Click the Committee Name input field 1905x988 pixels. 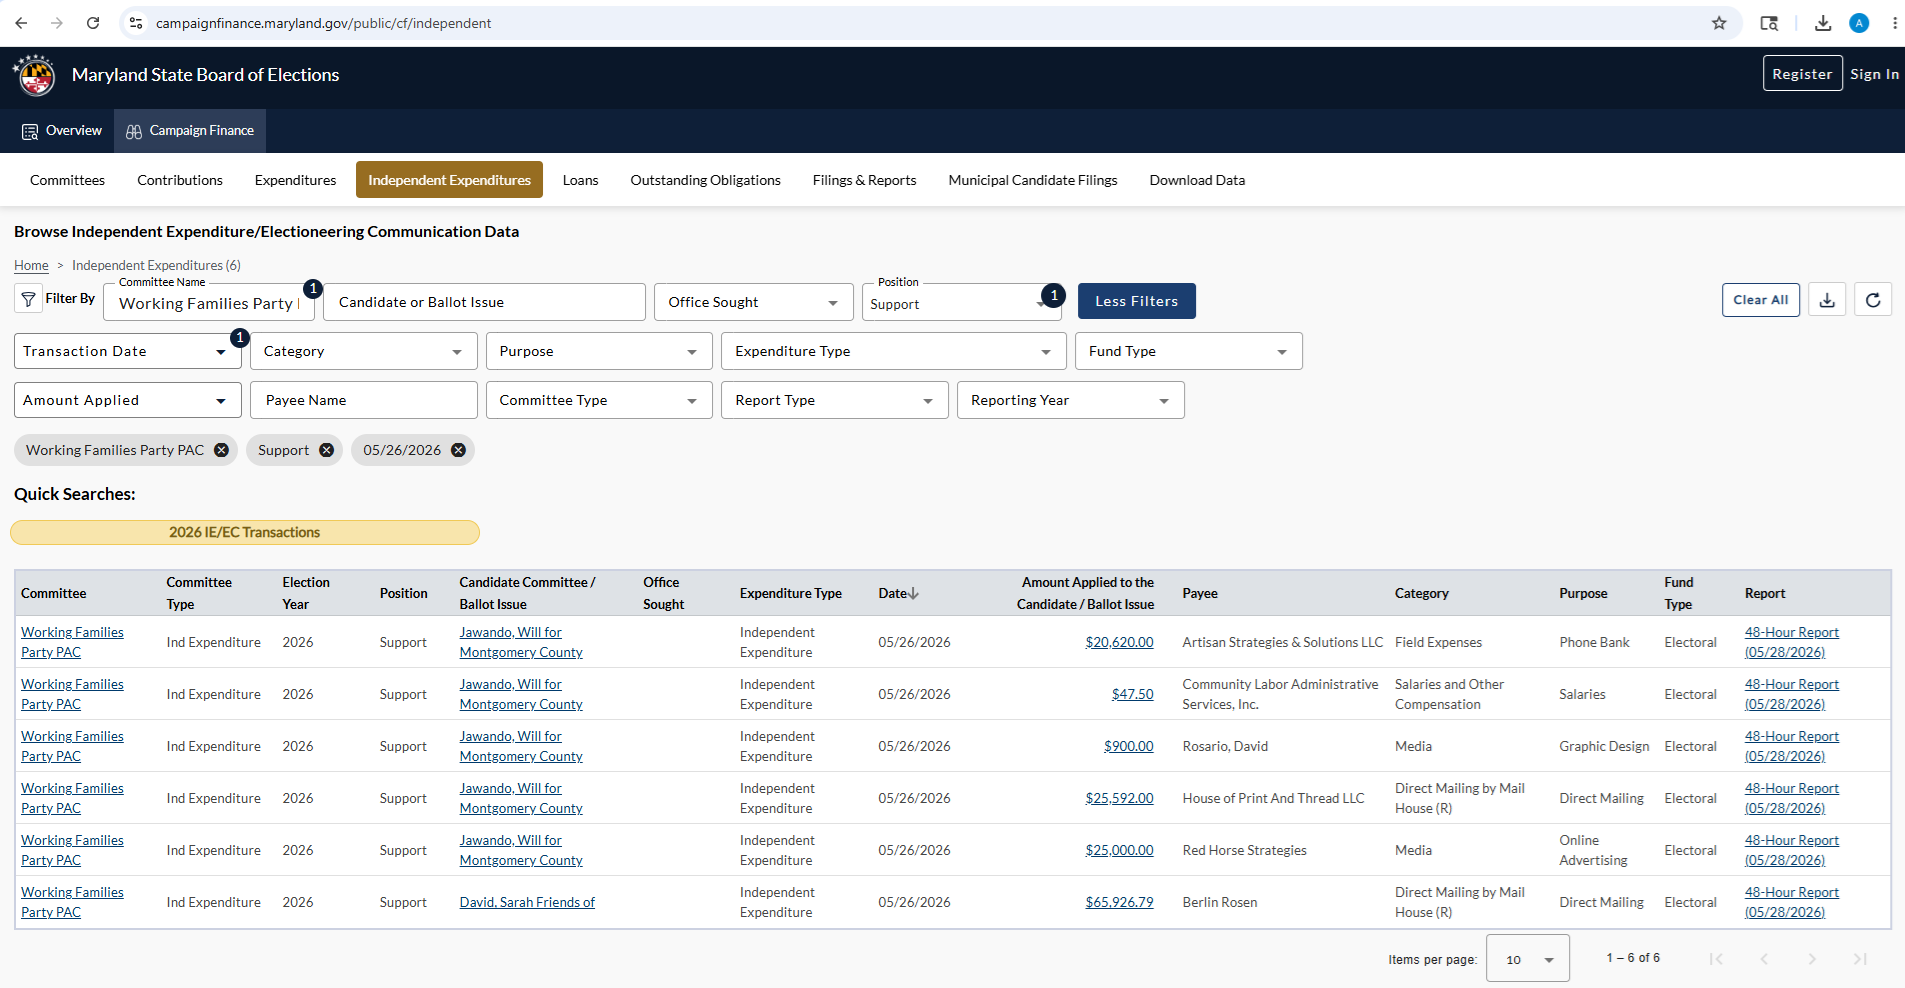209,302
